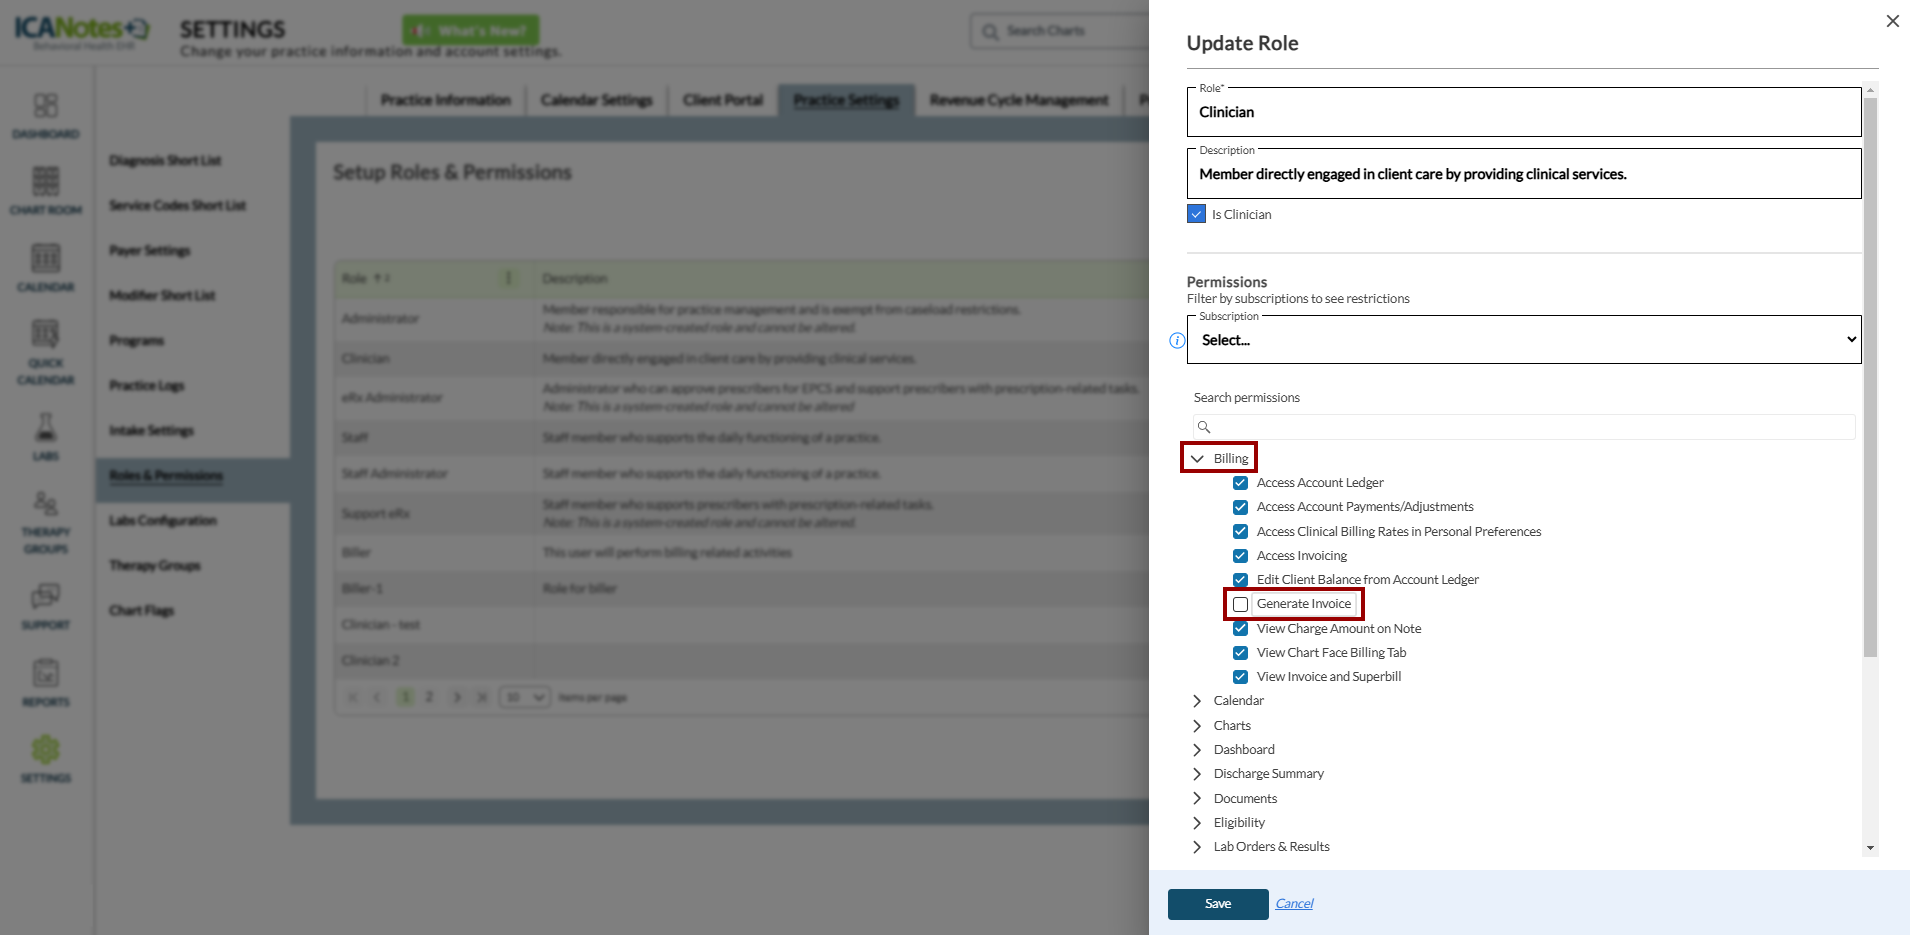Expand the Charts permissions group

[x=1197, y=726]
